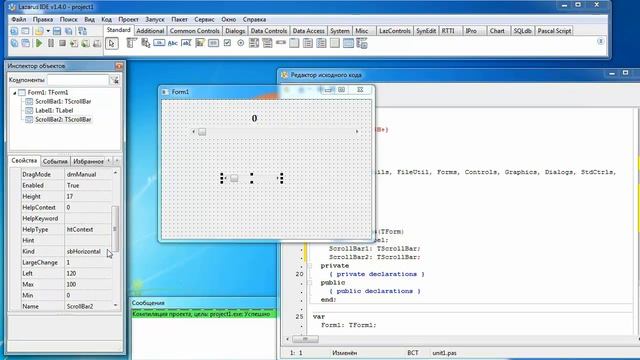Edit the Max property value 100
This screenshot has width=640, height=360.
click(88, 284)
